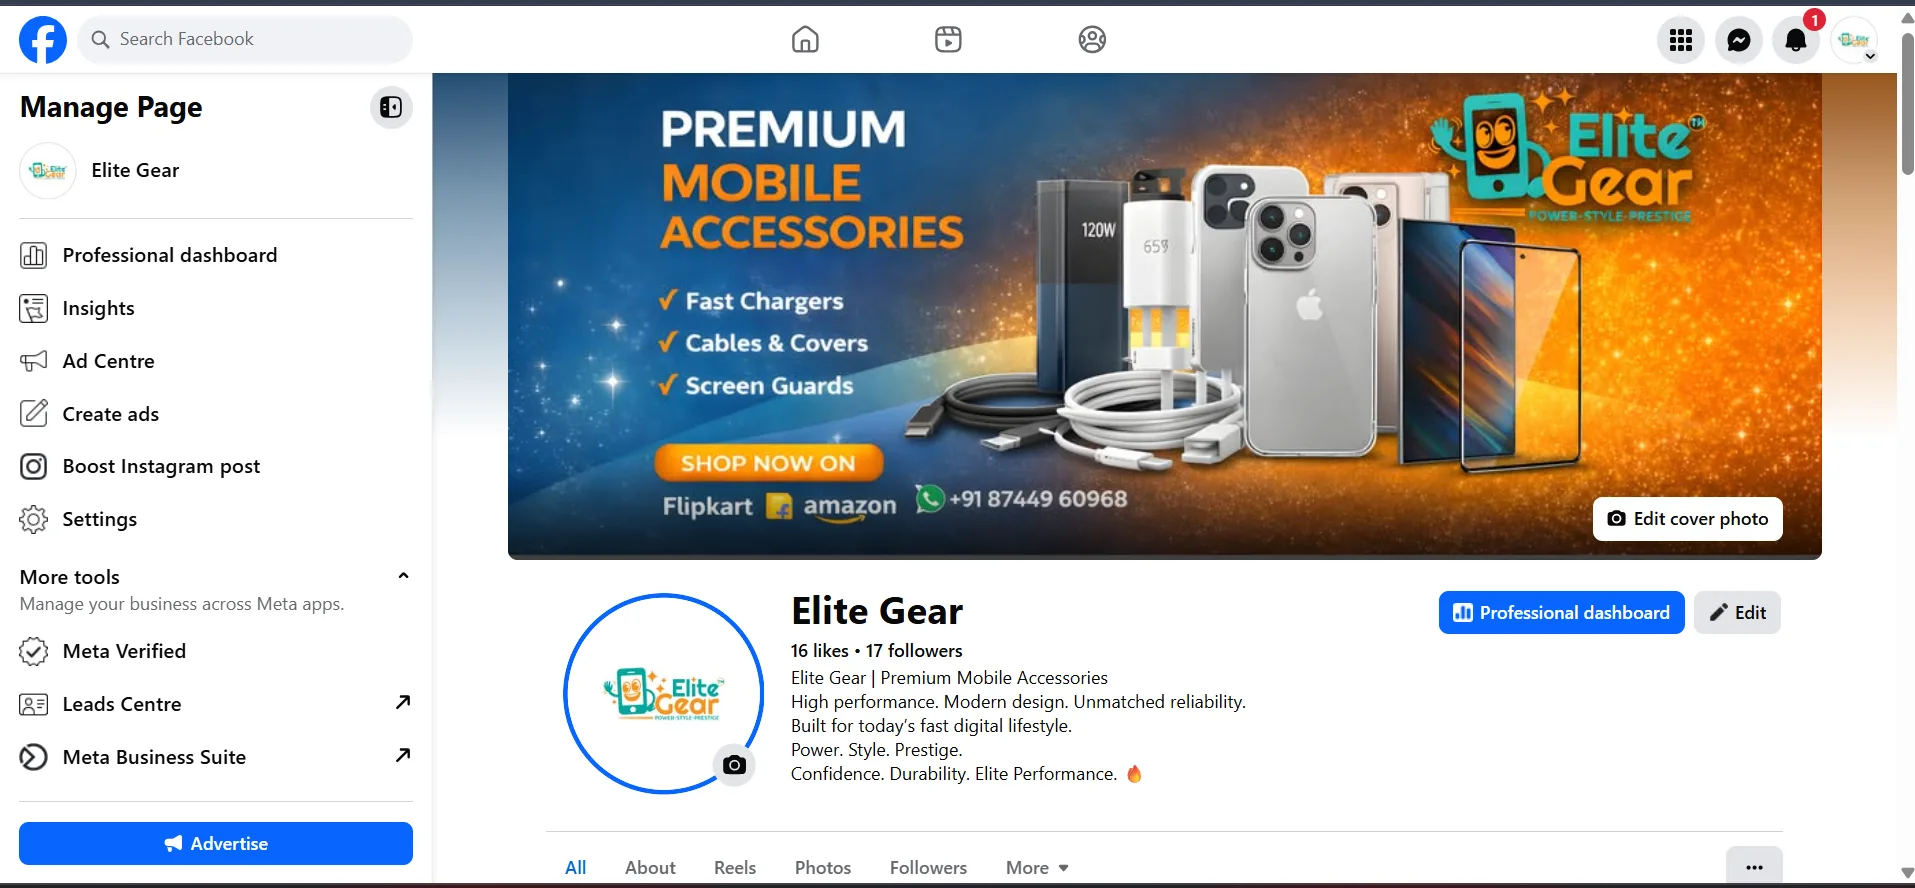Switch to the About tab

pyautogui.click(x=650, y=867)
